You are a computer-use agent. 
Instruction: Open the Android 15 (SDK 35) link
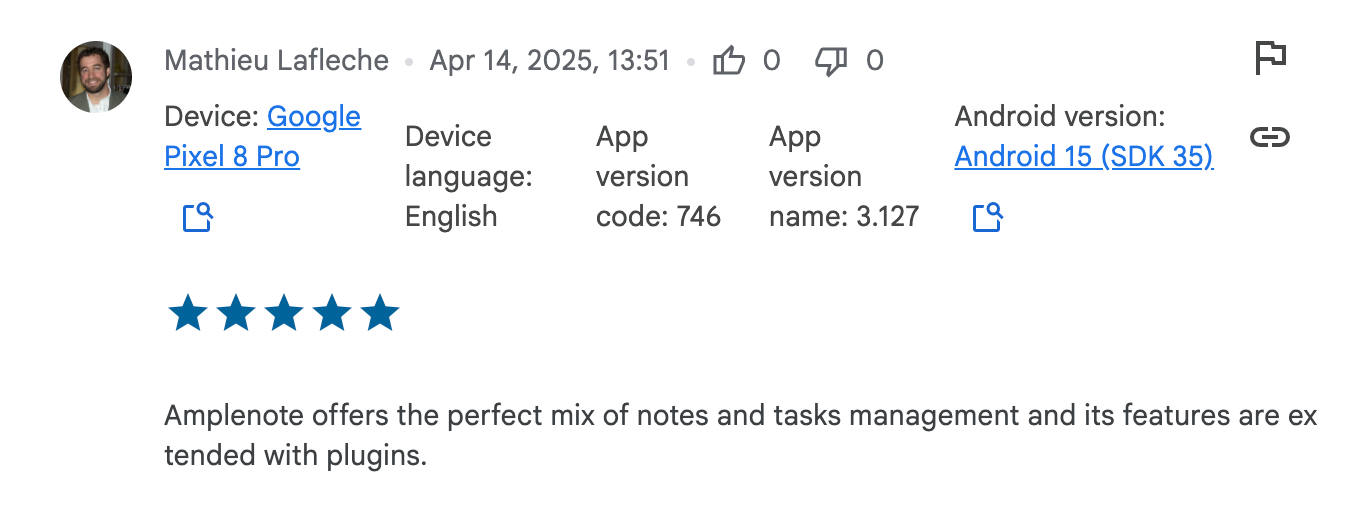click(x=1084, y=157)
